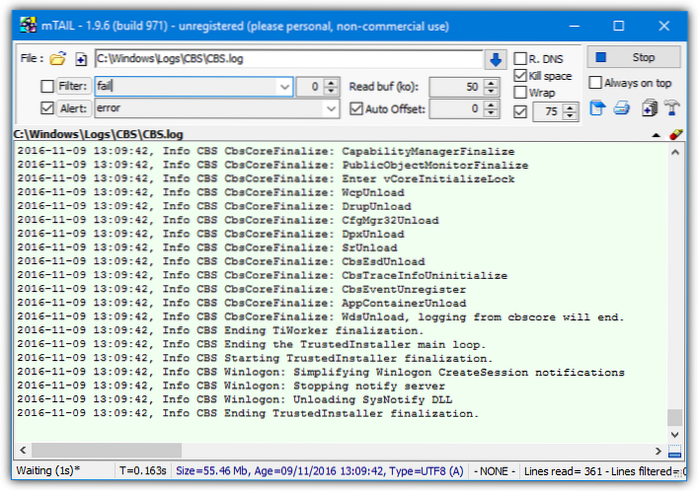Click the Auto Offset value field
The width and height of the screenshot is (698, 491).
[x=456, y=109]
